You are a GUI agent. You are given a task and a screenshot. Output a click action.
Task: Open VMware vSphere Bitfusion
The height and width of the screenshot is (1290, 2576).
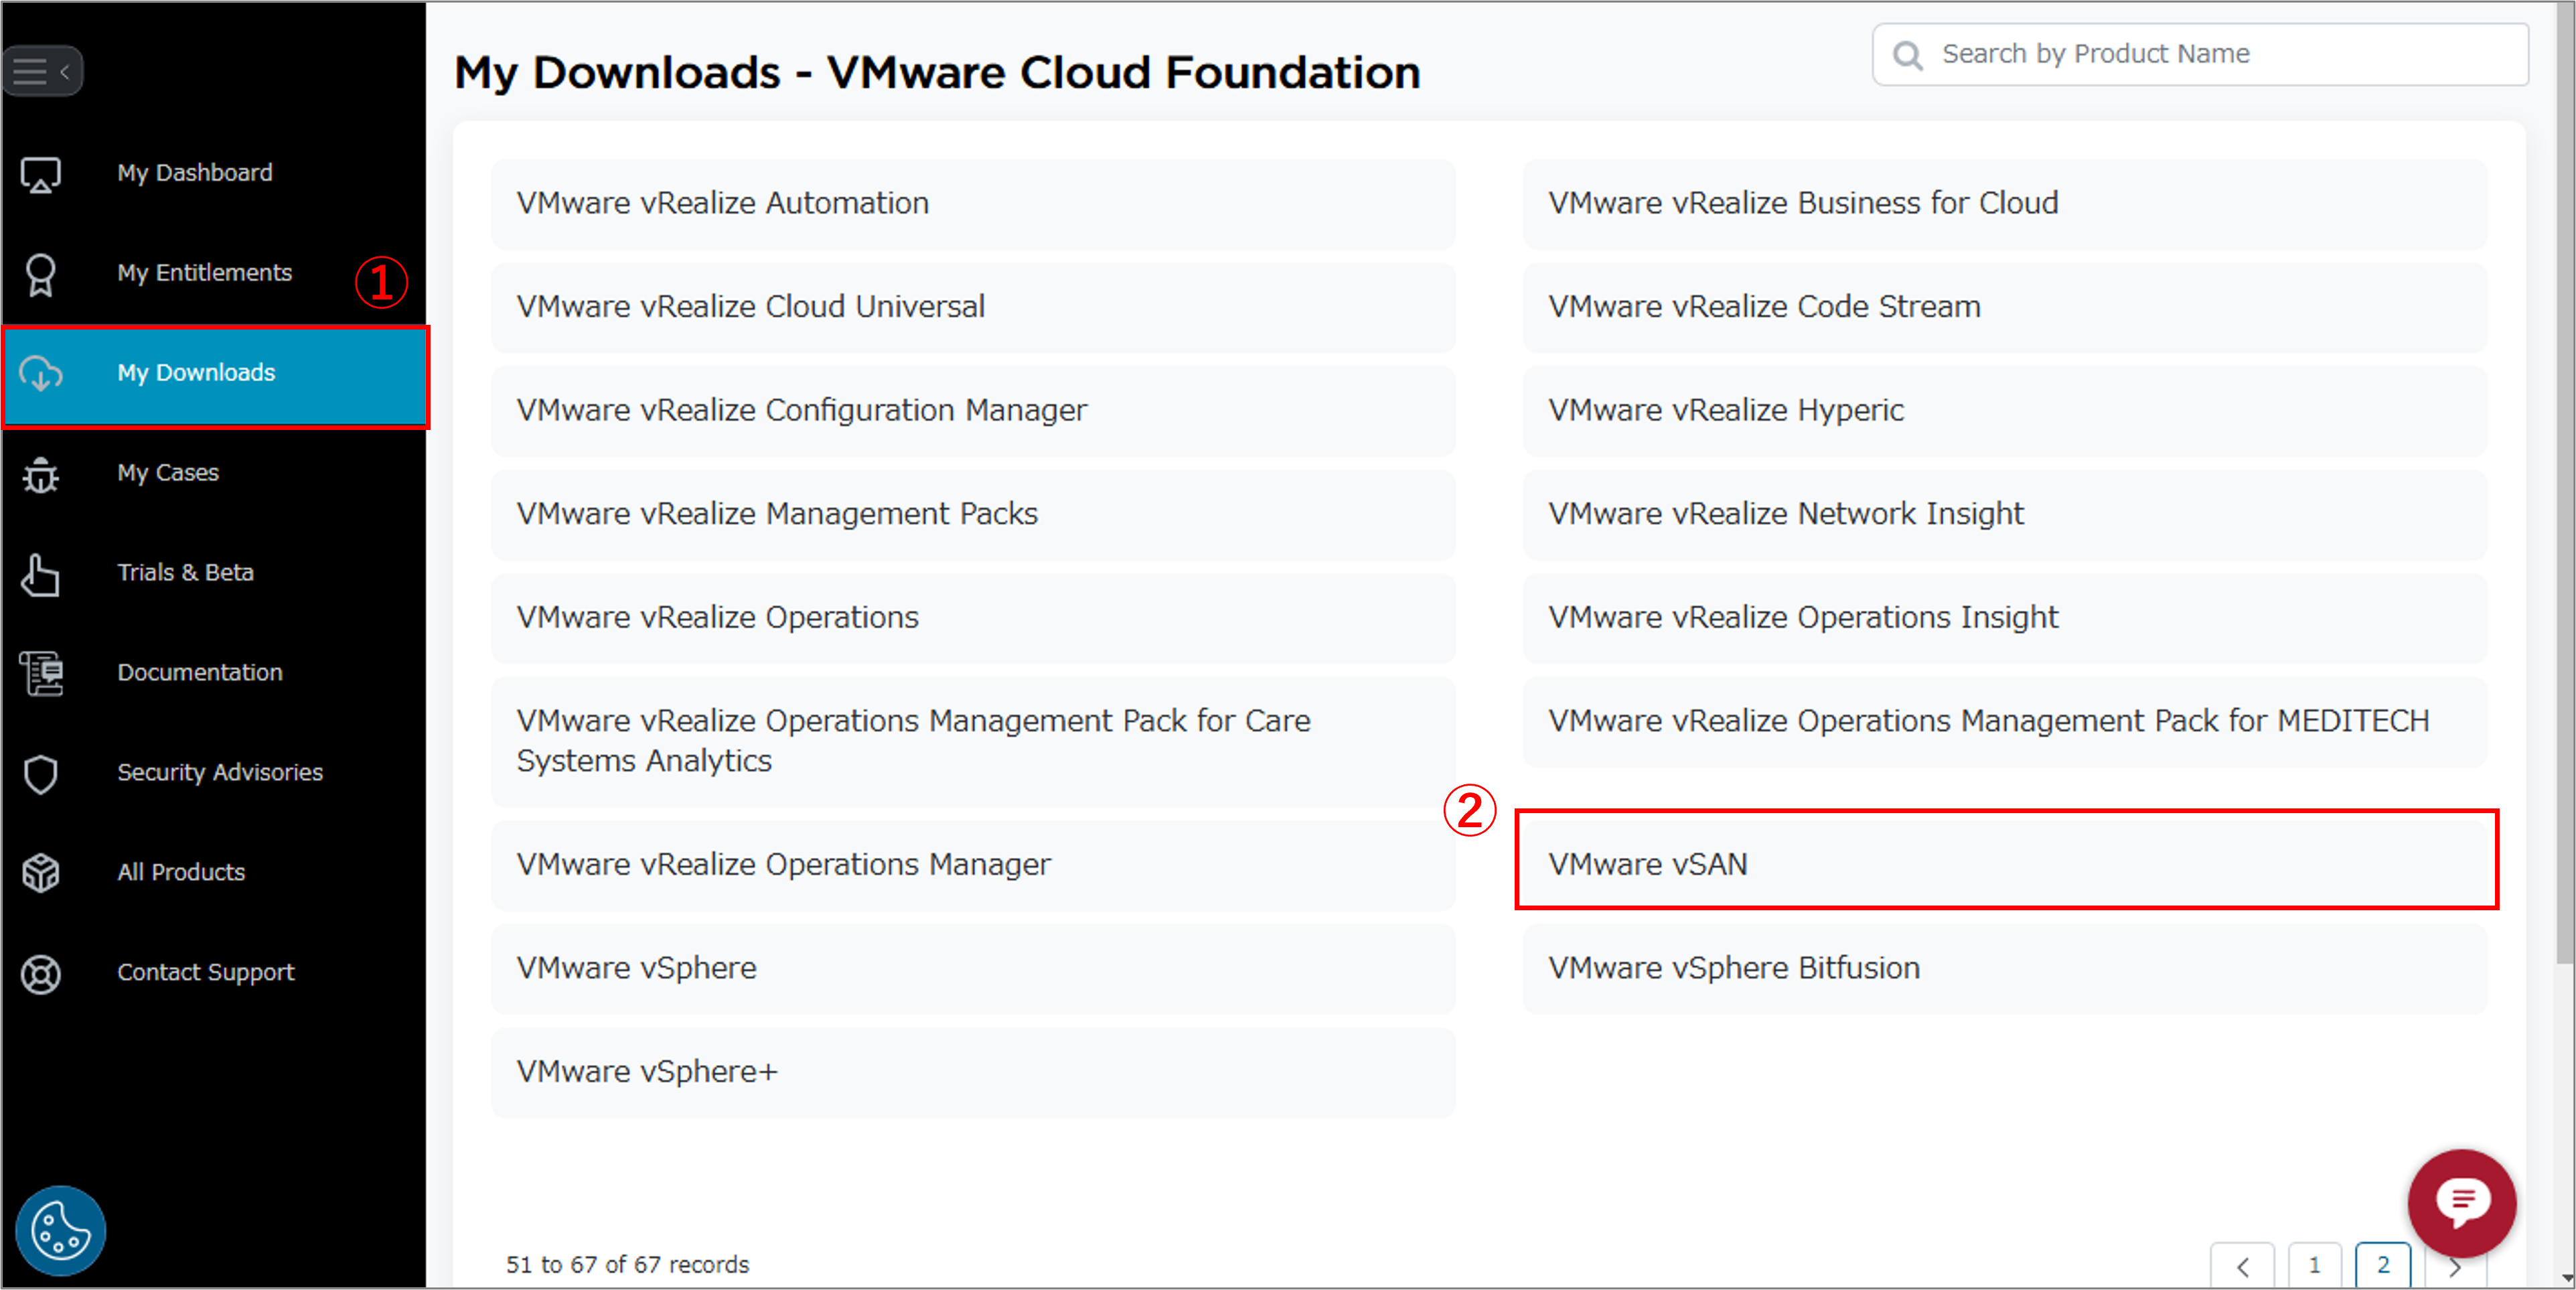pos(2004,969)
